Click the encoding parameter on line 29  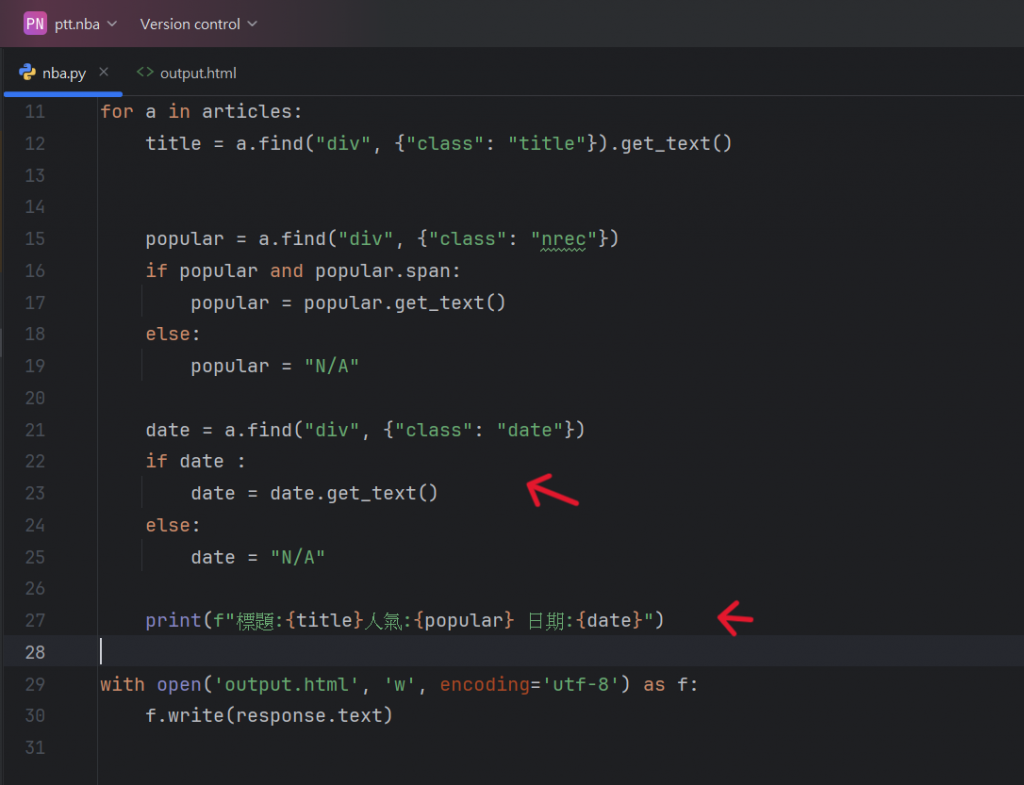point(484,684)
